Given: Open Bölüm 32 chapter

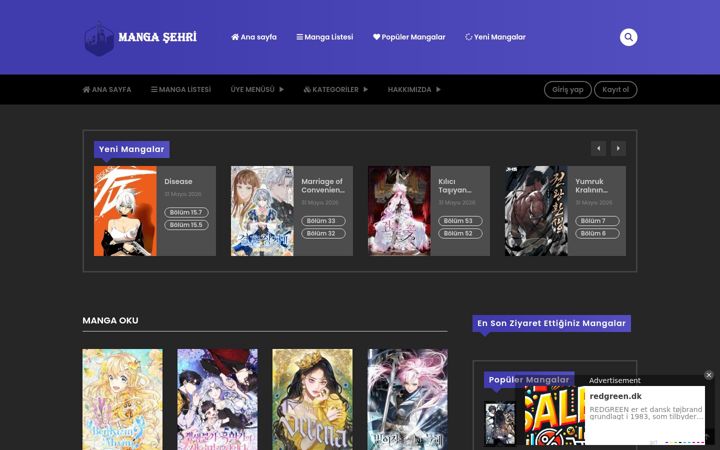Looking at the screenshot, I should [323, 233].
